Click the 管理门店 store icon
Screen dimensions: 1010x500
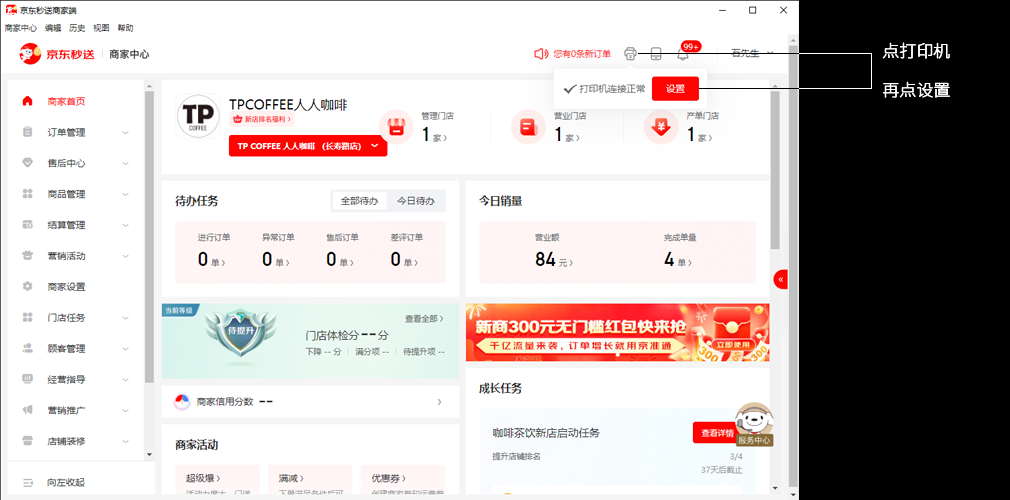pos(395,127)
